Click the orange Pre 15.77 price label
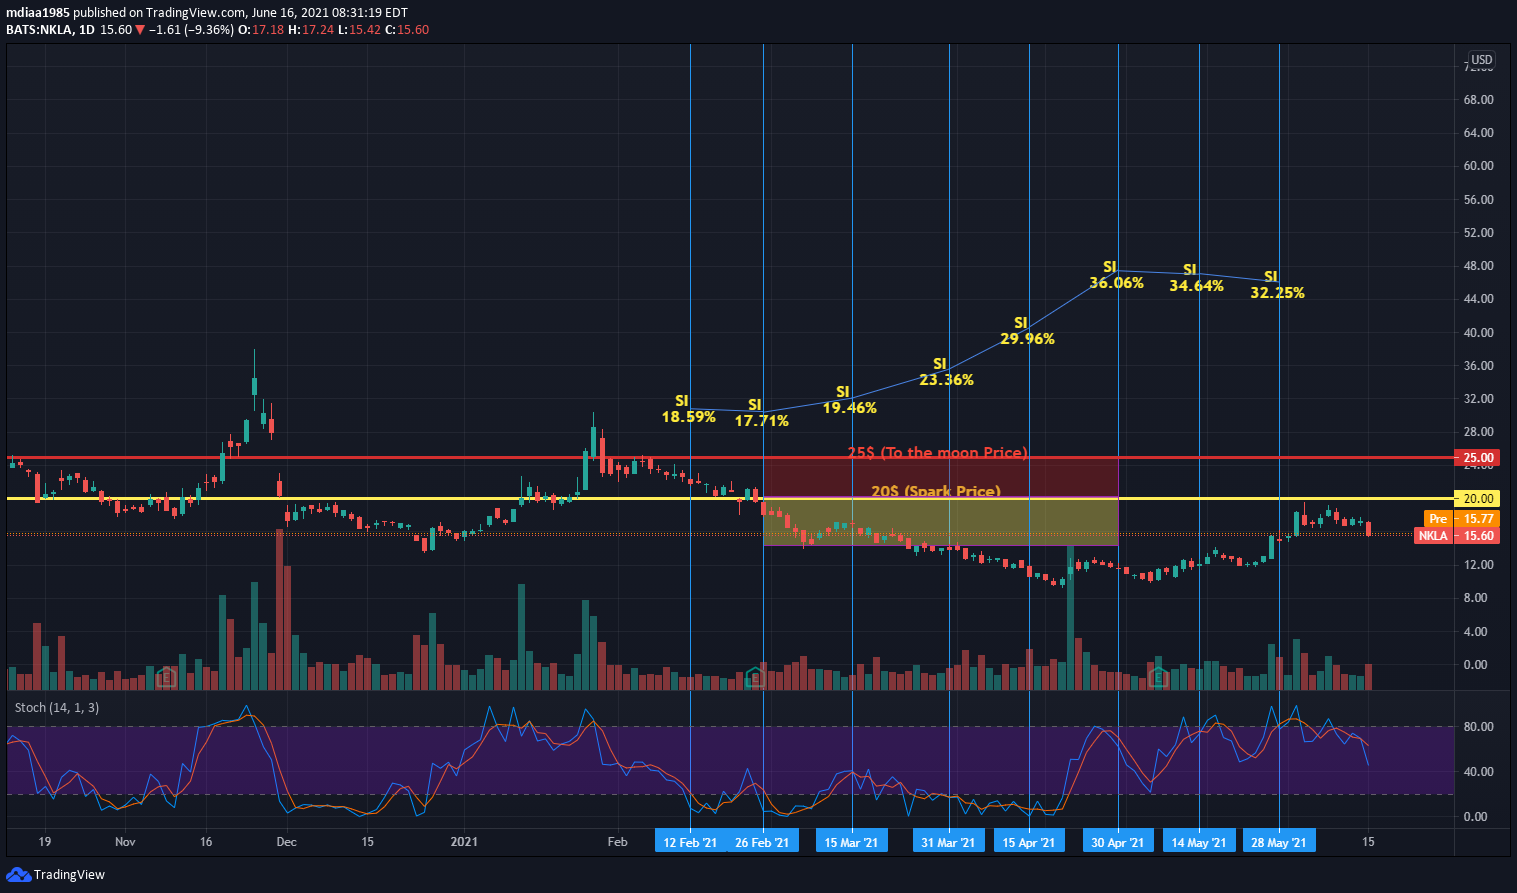This screenshot has height=893, width=1517. point(1461,519)
